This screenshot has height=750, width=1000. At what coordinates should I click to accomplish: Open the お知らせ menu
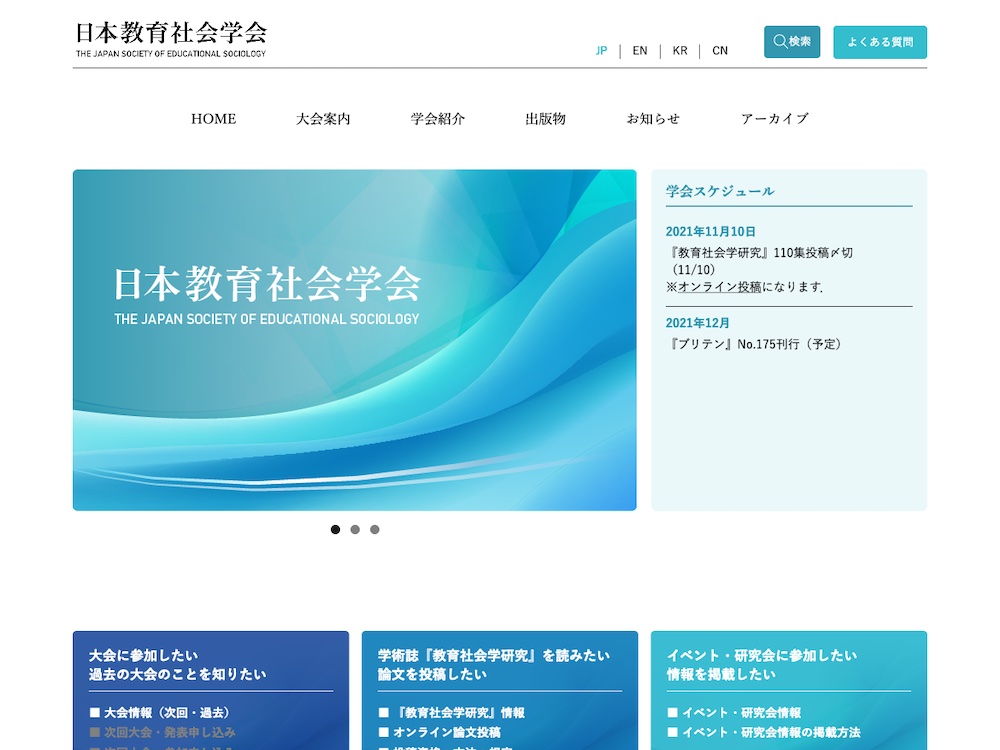tap(653, 119)
